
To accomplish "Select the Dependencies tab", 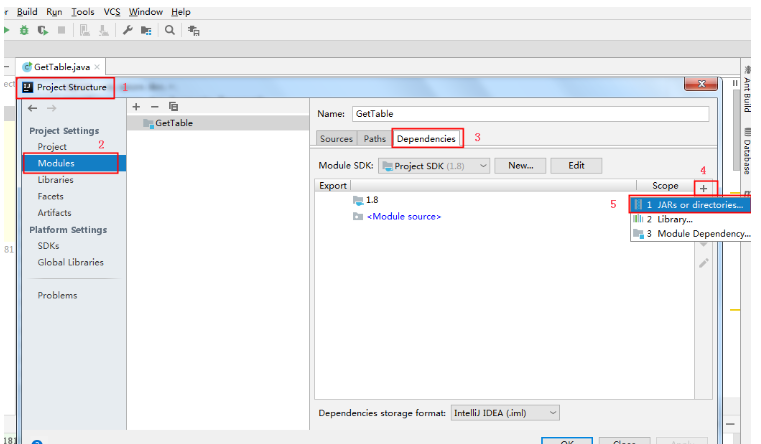I will click(426, 139).
